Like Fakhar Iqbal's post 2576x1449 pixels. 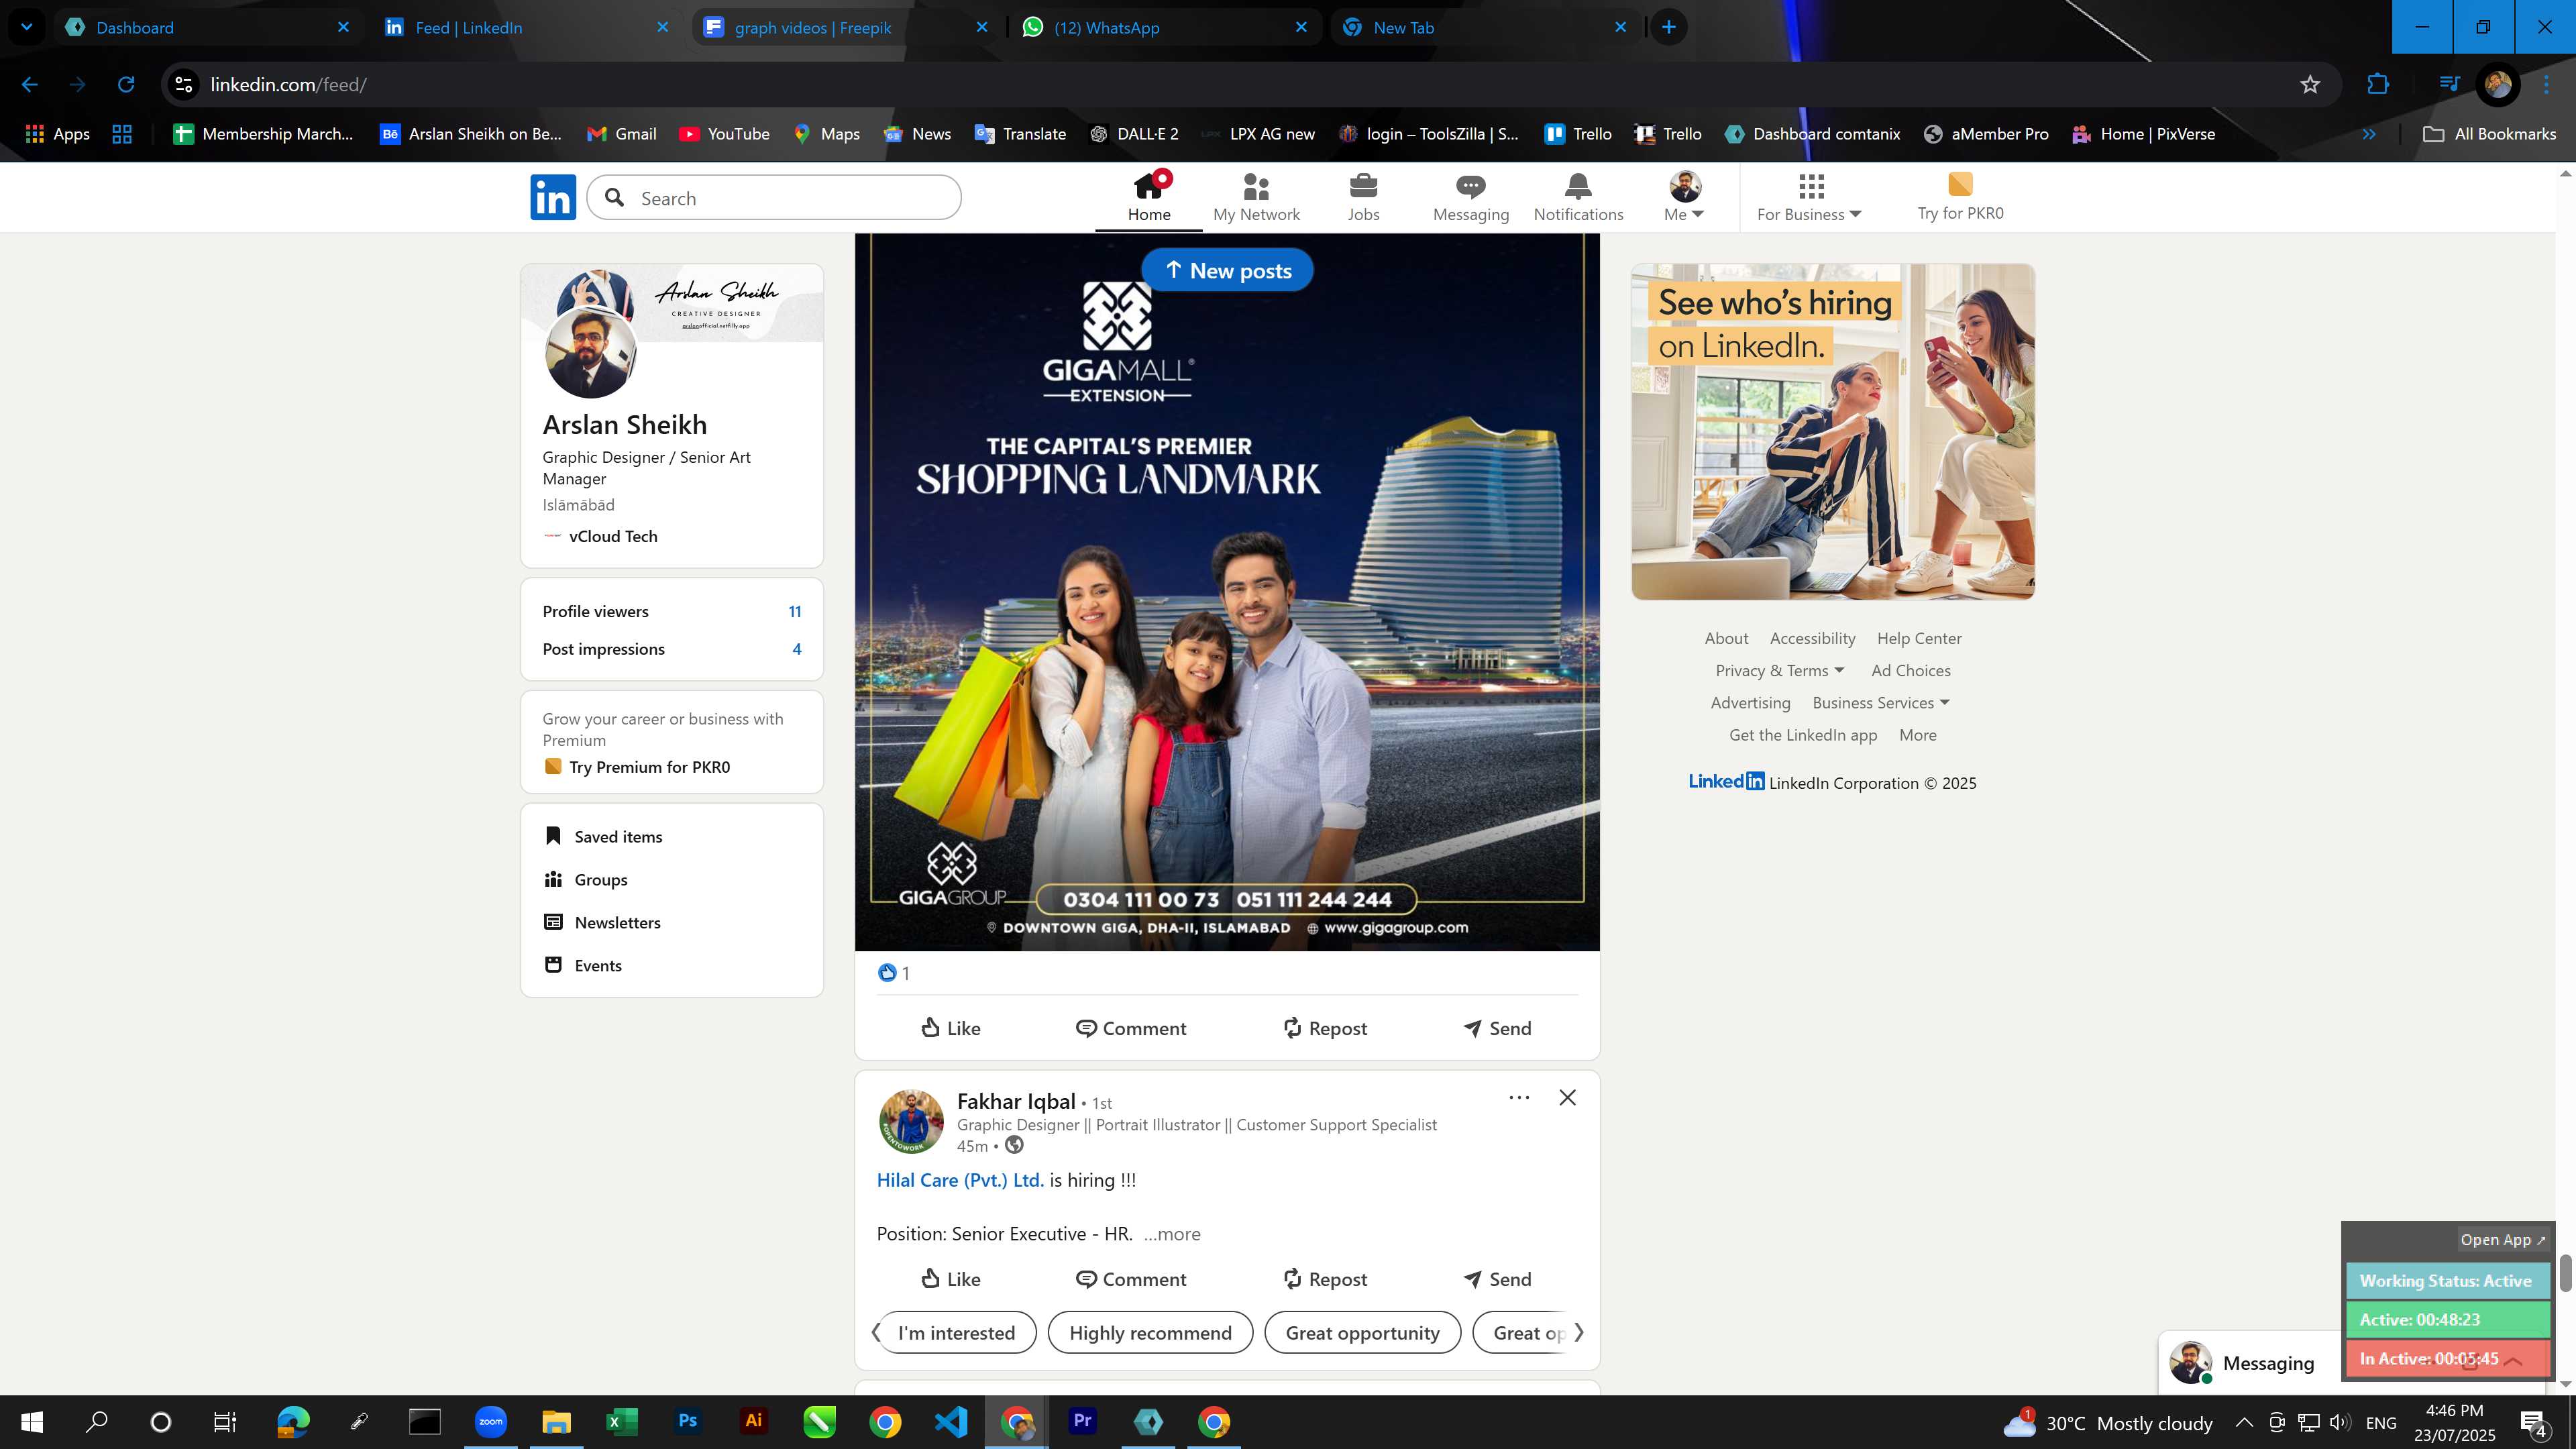coord(950,1279)
